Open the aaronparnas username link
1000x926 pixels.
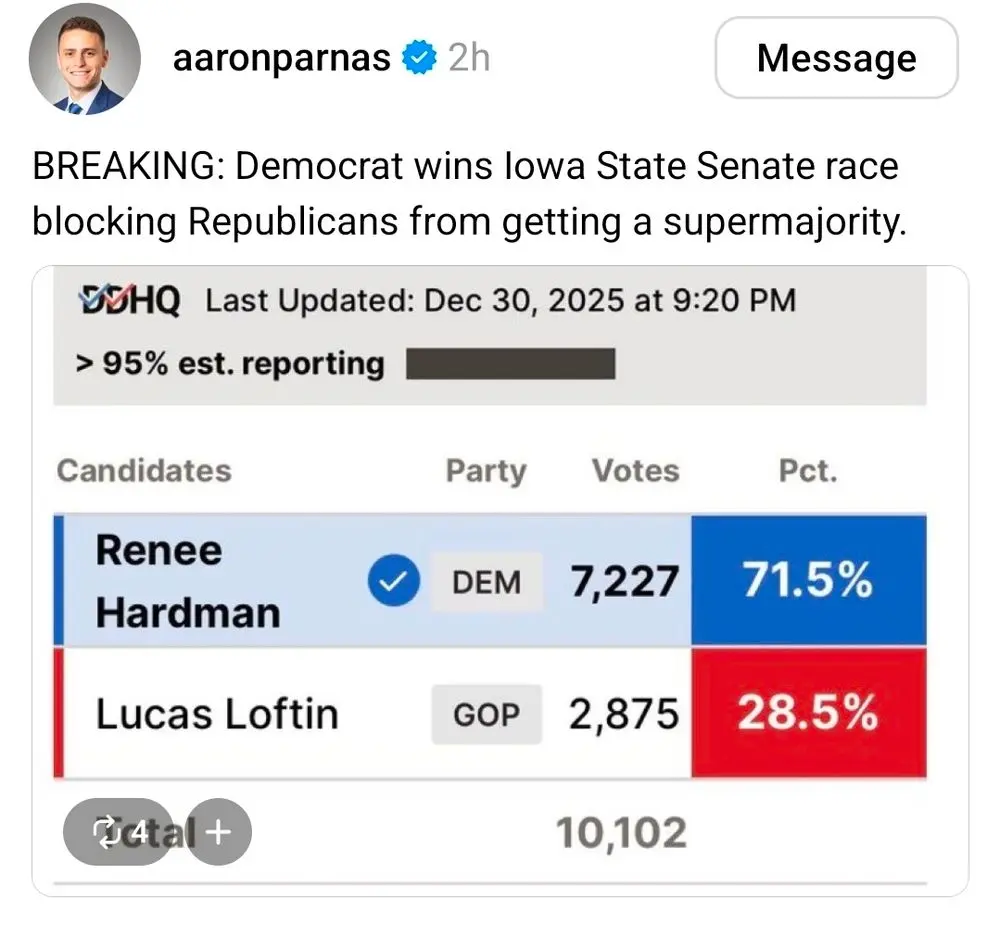(x=281, y=59)
